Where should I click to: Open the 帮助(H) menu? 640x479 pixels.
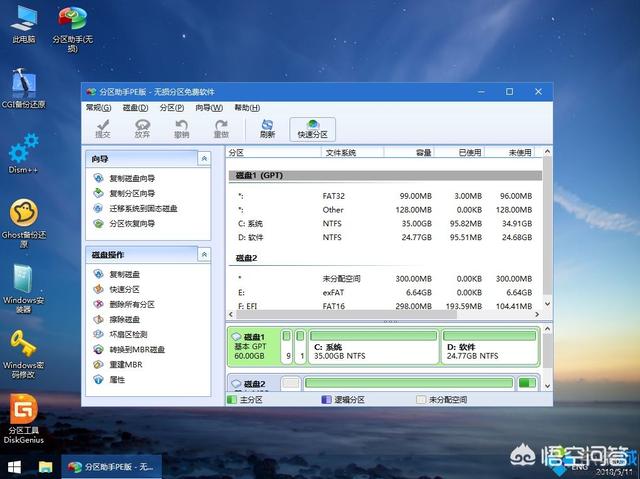pyautogui.click(x=247, y=107)
